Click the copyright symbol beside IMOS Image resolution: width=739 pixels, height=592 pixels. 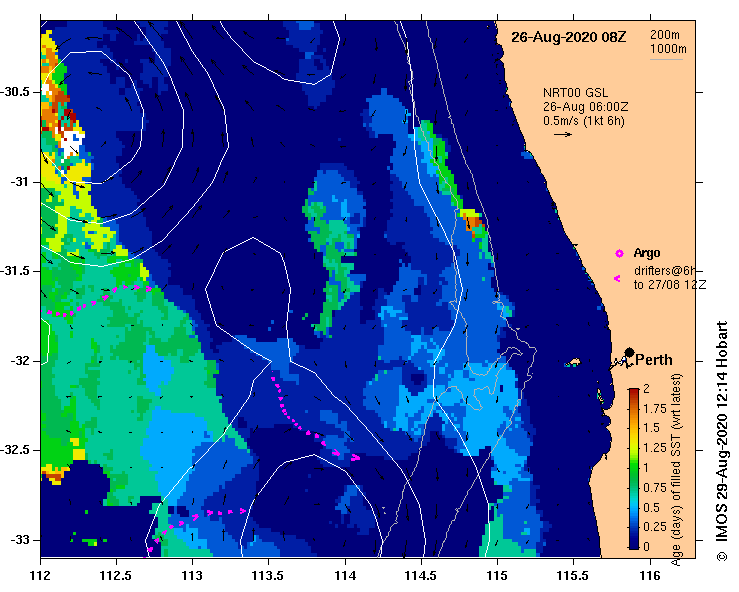722,557
